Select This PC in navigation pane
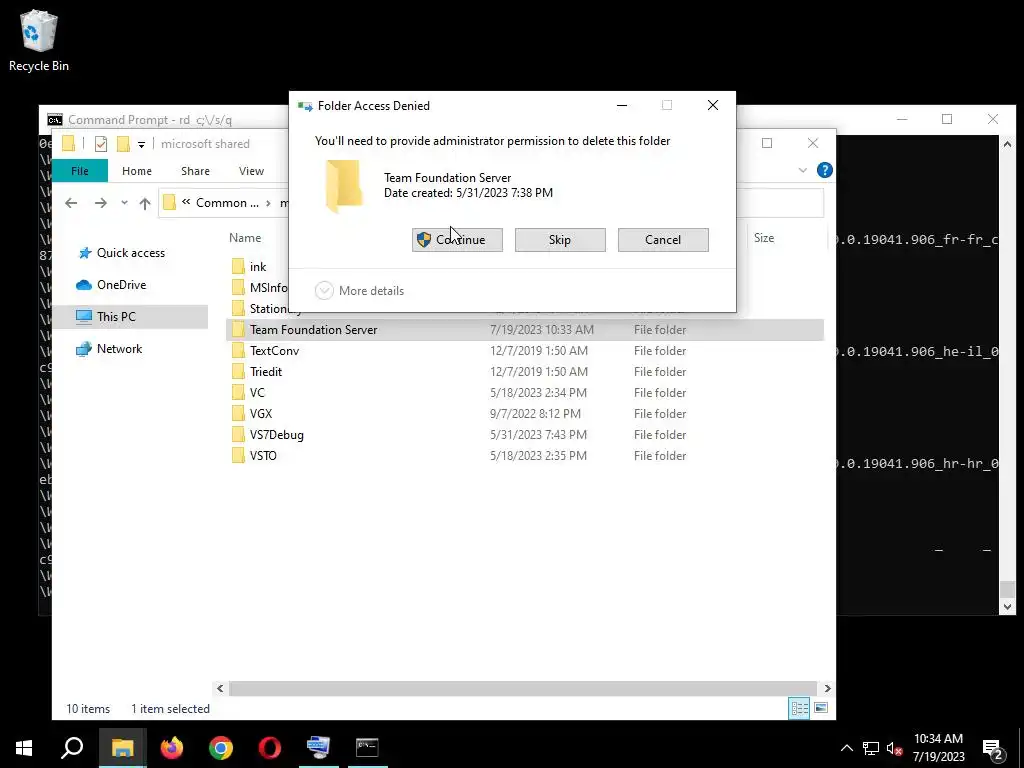The image size is (1024, 768). point(130,317)
